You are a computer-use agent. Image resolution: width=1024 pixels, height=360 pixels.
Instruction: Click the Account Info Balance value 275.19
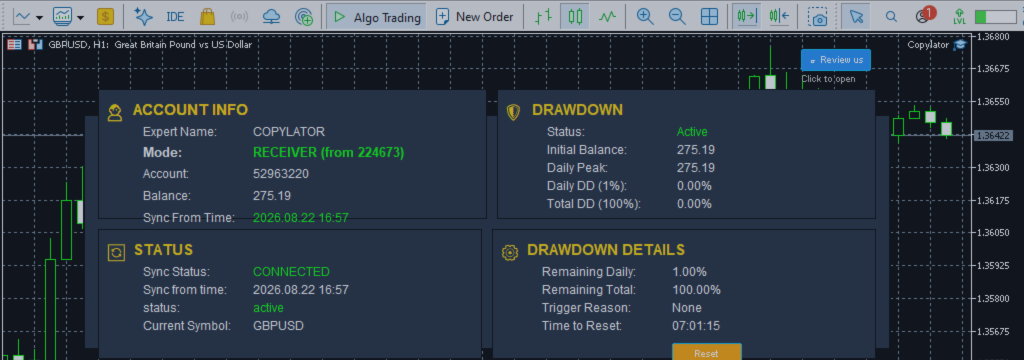272,195
